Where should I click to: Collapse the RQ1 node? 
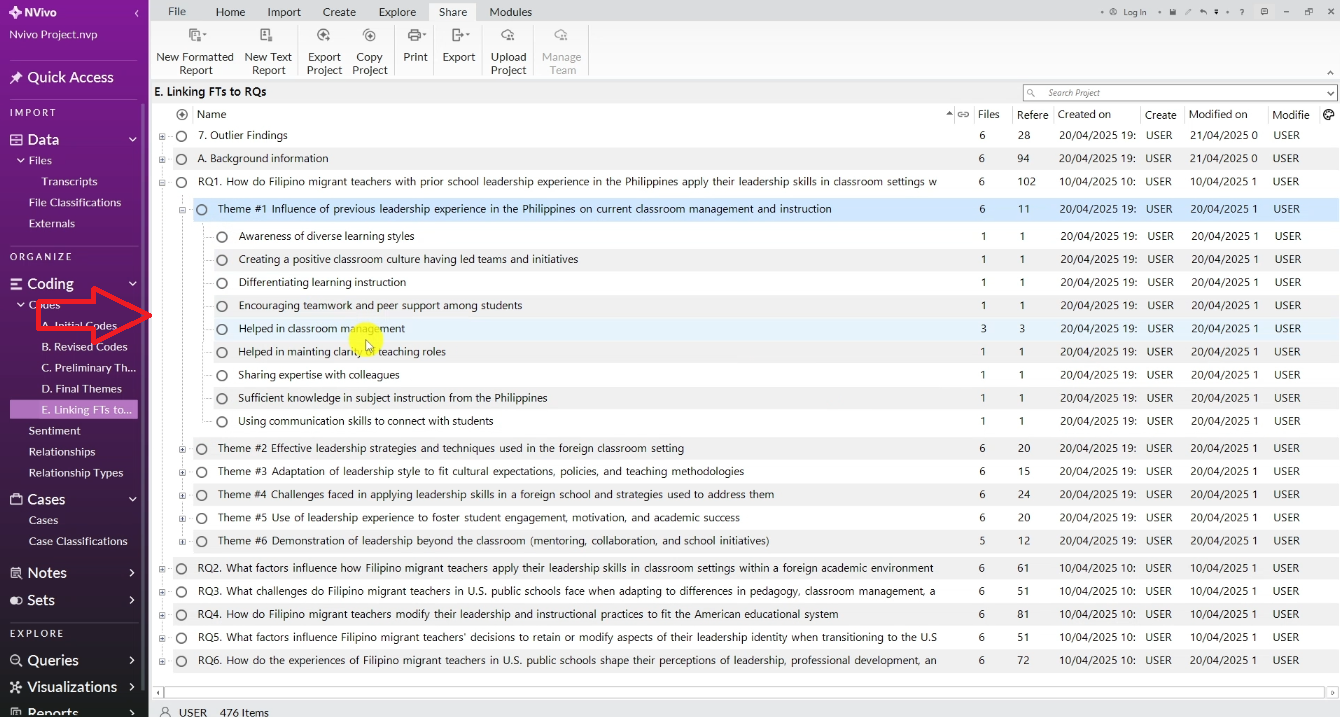(x=162, y=183)
